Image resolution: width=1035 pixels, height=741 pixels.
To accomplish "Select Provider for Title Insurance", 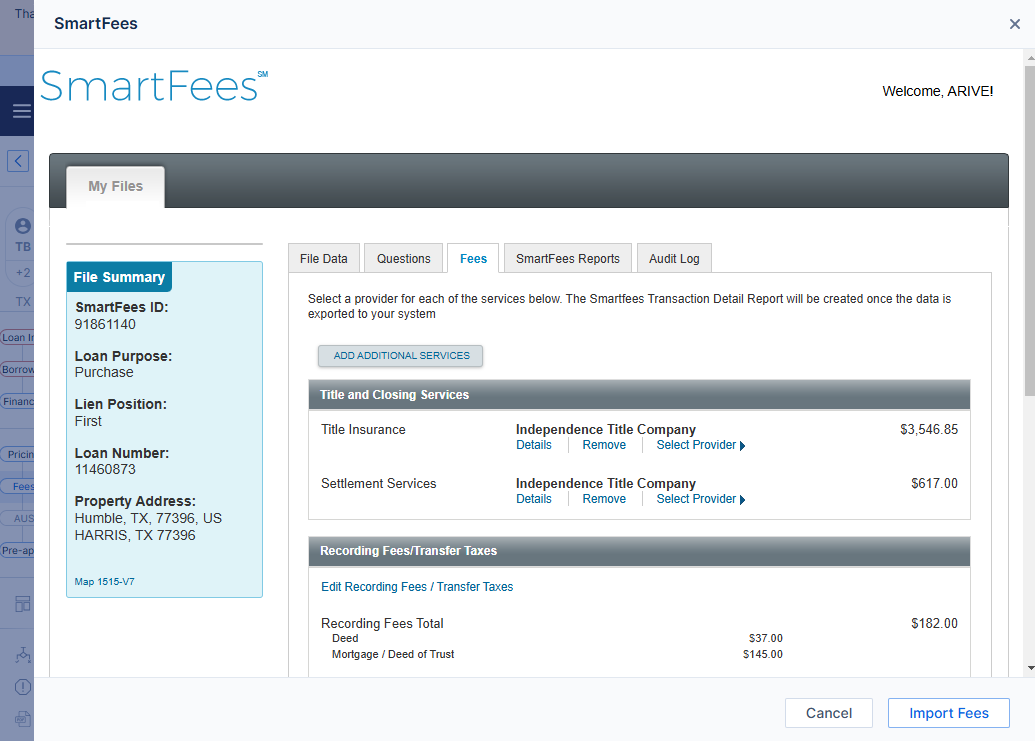I will coord(700,445).
